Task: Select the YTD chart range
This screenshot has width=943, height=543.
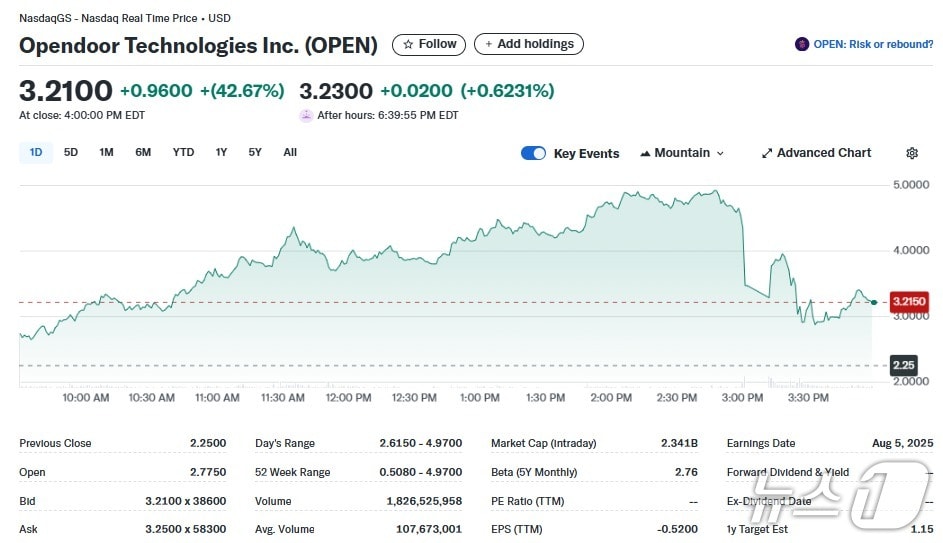Action: pos(183,152)
